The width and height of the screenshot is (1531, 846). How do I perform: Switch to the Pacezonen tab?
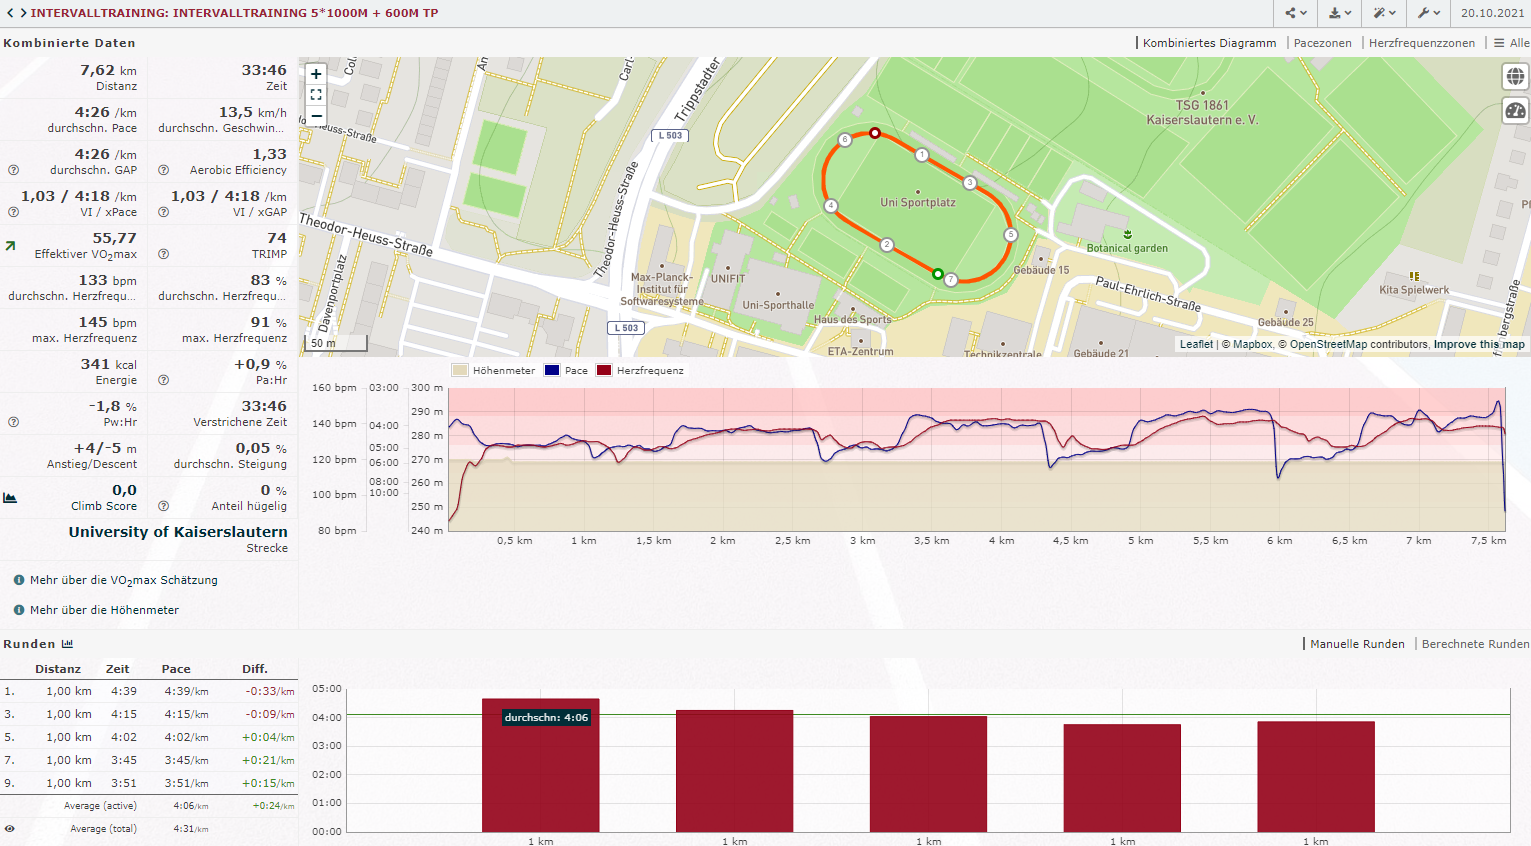1322,43
